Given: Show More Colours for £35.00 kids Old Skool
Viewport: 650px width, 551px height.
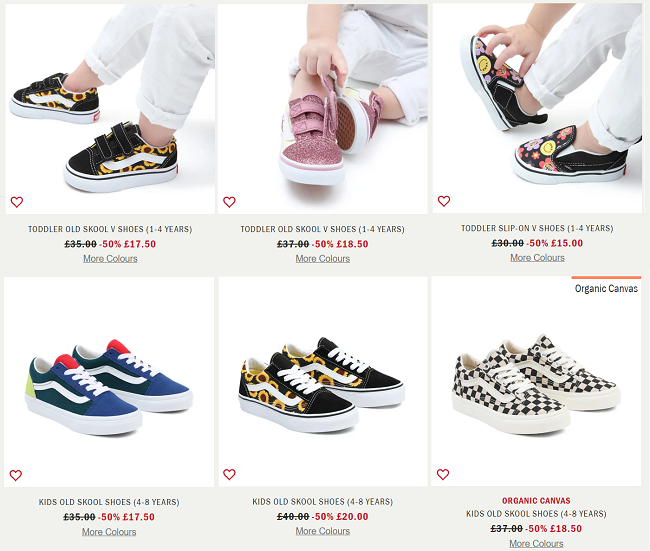Looking at the screenshot, I should click(109, 532).
